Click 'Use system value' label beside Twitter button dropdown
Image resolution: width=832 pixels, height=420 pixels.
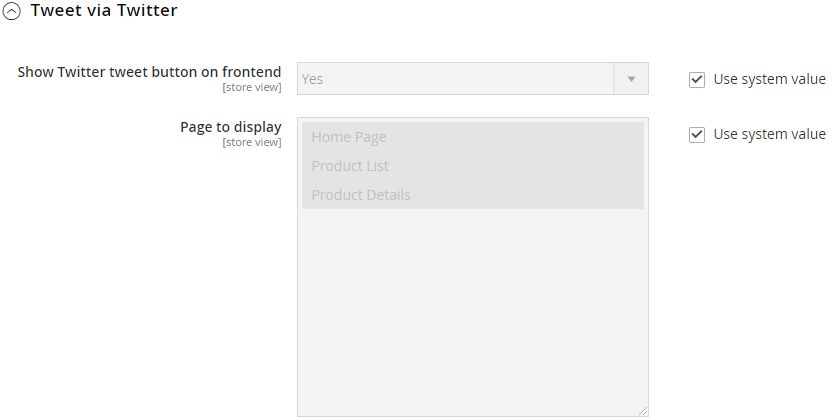769,80
